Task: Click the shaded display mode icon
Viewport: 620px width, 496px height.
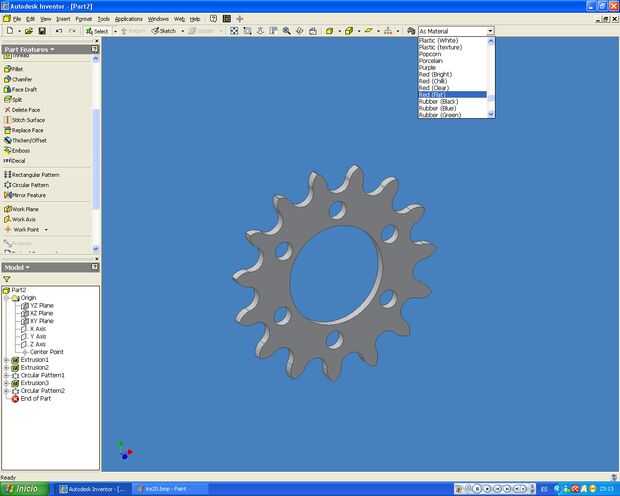Action: [x=329, y=30]
